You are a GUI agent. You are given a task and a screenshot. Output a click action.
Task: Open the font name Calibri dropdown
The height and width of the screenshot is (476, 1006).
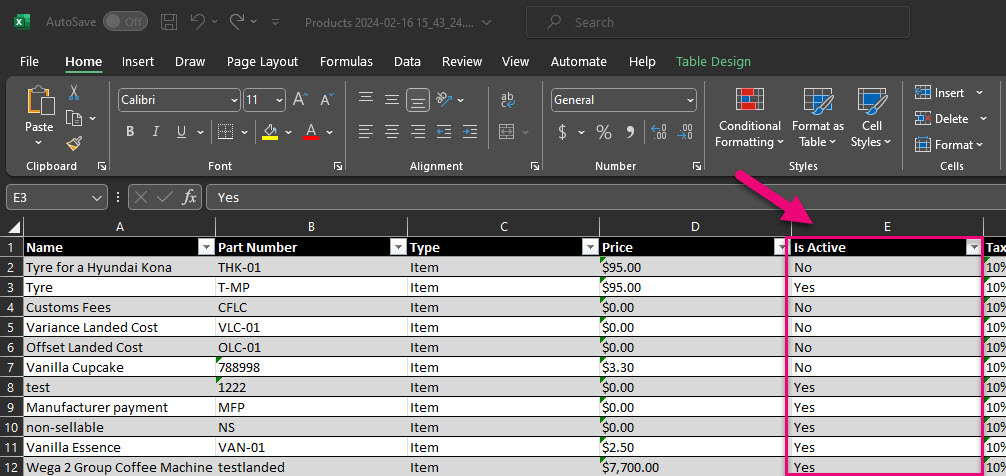[x=234, y=100]
